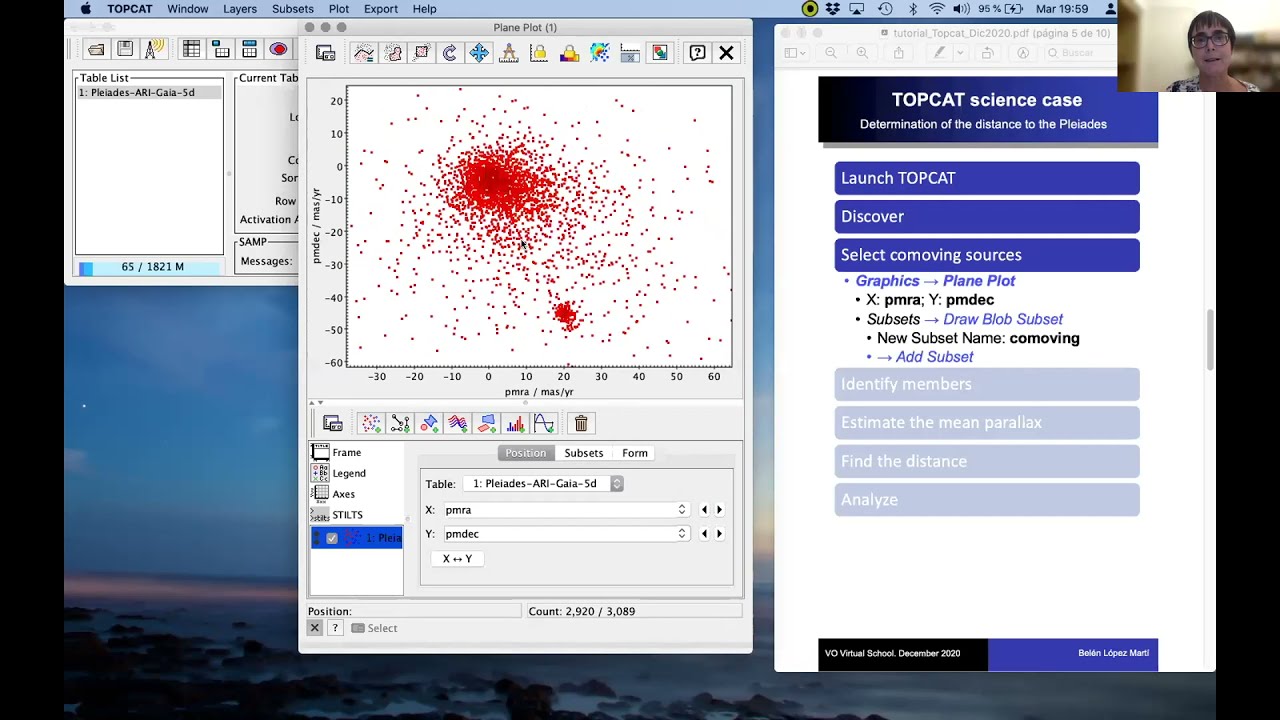The width and height of the screenshot is (1280, 720).
Task: Switch to the Form tab
Action: point(635,453)
